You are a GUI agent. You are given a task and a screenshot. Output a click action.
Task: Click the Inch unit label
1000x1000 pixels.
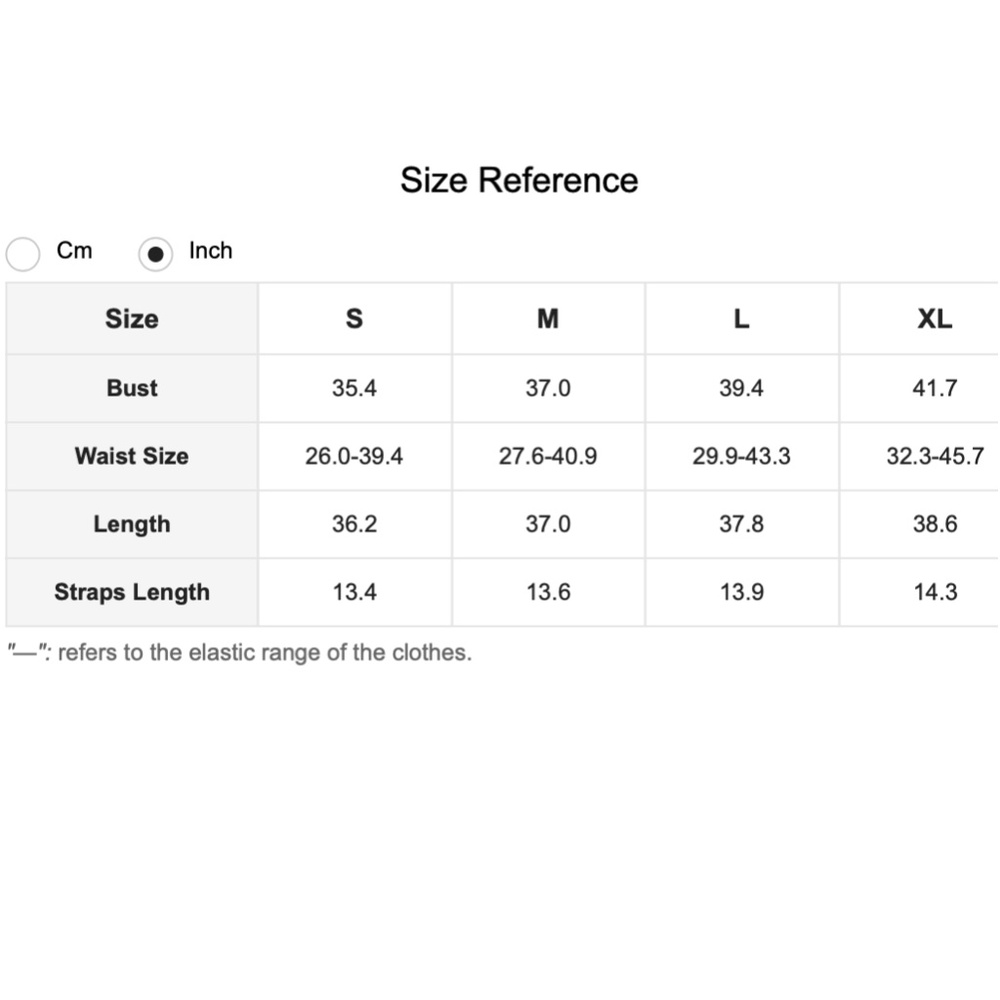click(210, 251)
